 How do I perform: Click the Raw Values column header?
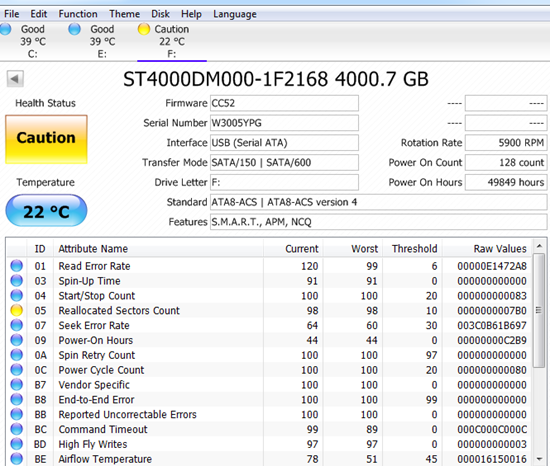click(x=488, y=249)
